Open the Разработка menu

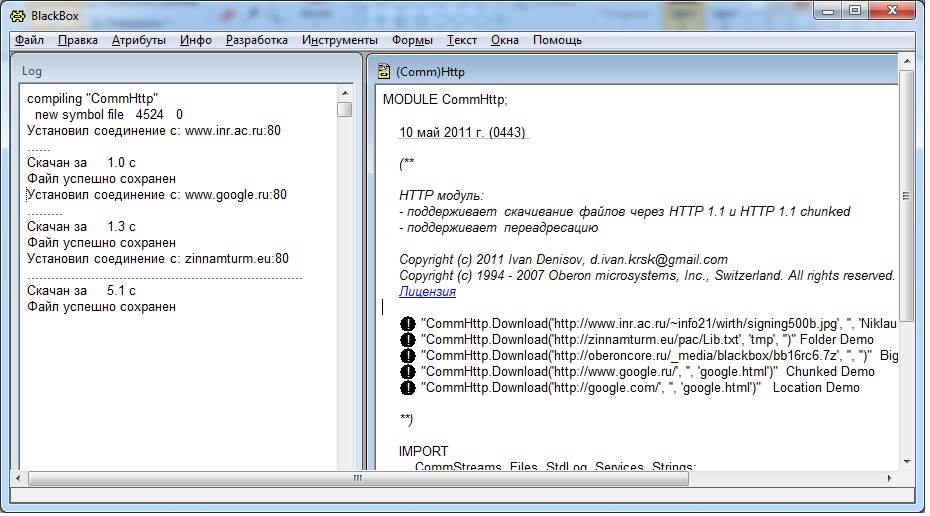256,40
